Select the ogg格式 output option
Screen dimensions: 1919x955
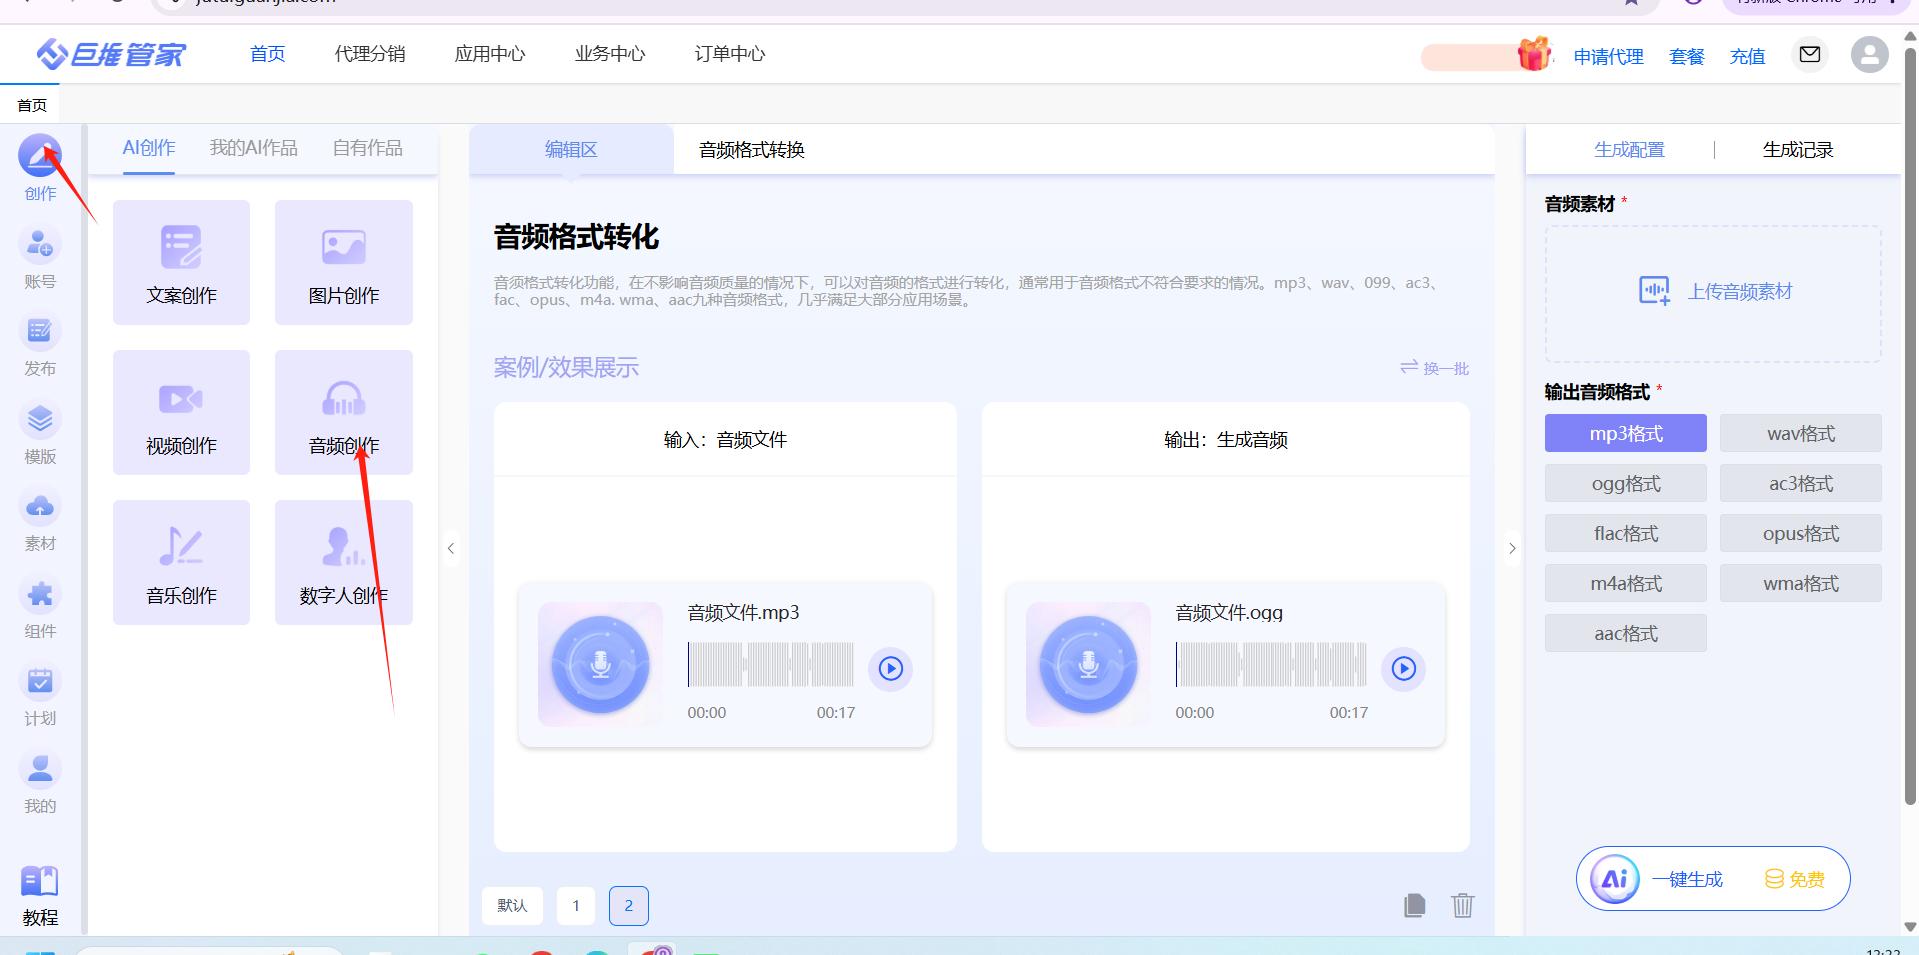pyautogui.click(x=1625, y=484)
